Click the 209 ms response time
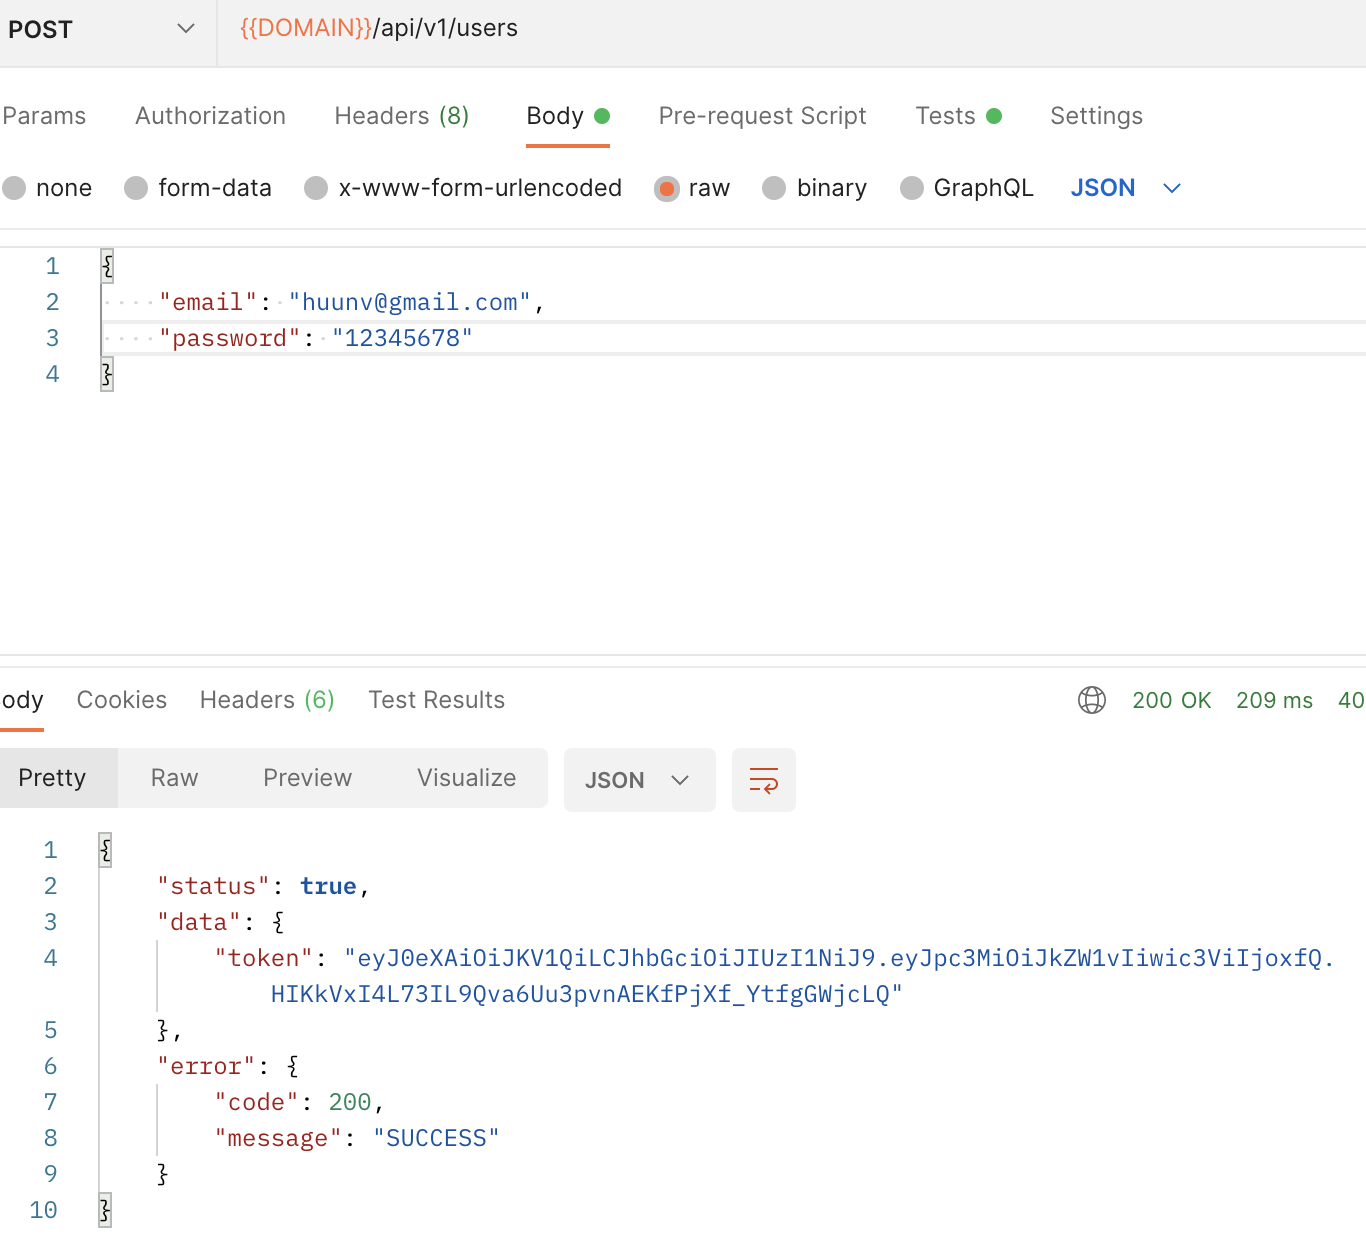The image size is (1366, 1238). [x=1274, y=700]
